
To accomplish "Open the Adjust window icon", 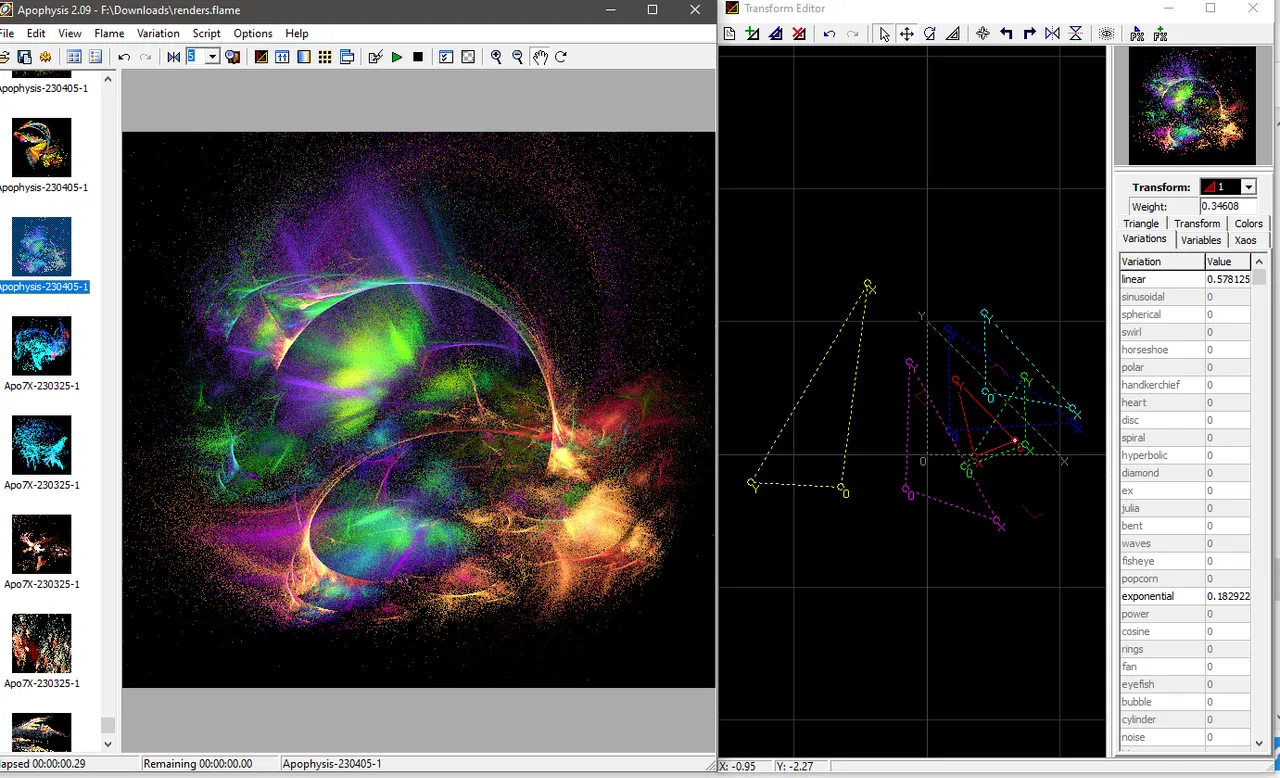I will [283, 57].
